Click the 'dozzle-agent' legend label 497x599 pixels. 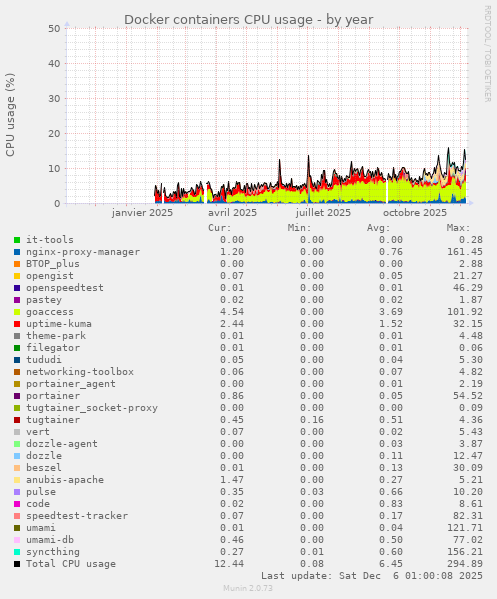point(62,444)
